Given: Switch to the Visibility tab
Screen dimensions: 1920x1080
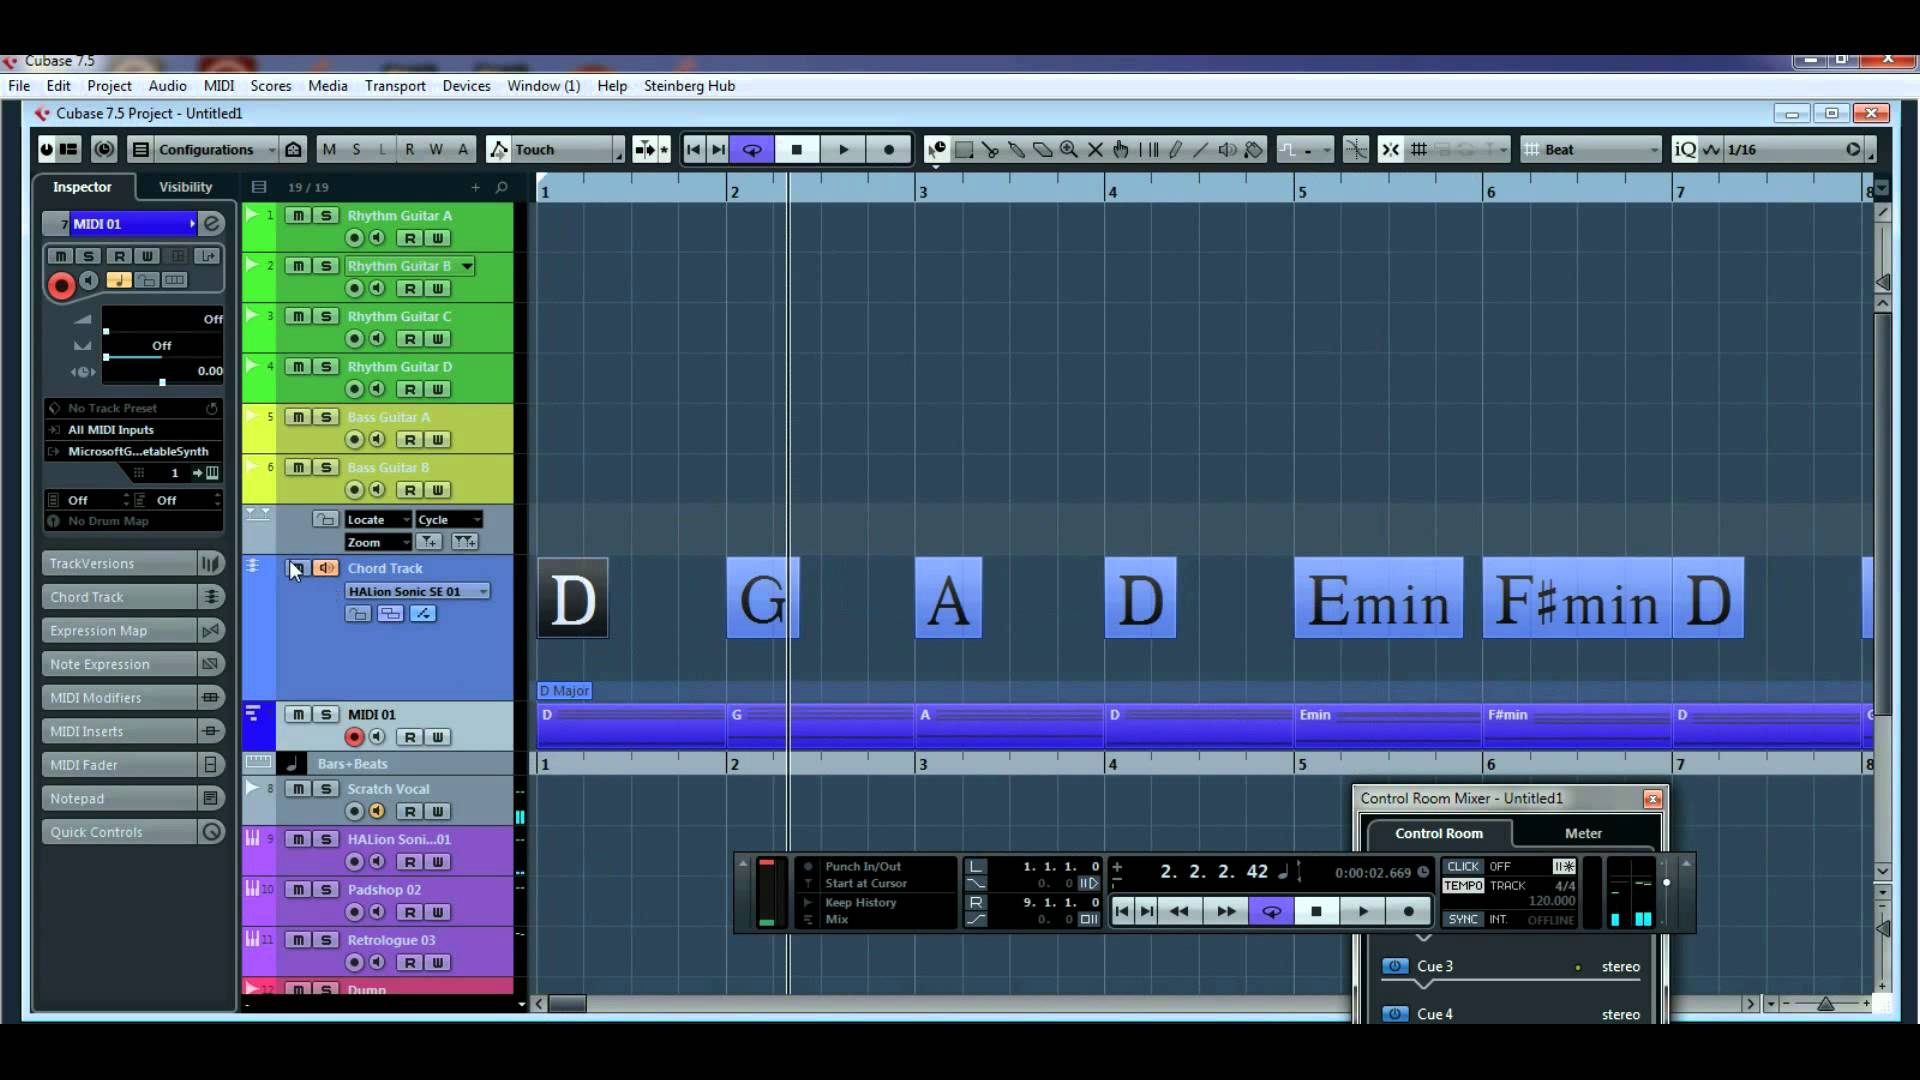Looking at the screenshot, I should click(x=186, y=187).
